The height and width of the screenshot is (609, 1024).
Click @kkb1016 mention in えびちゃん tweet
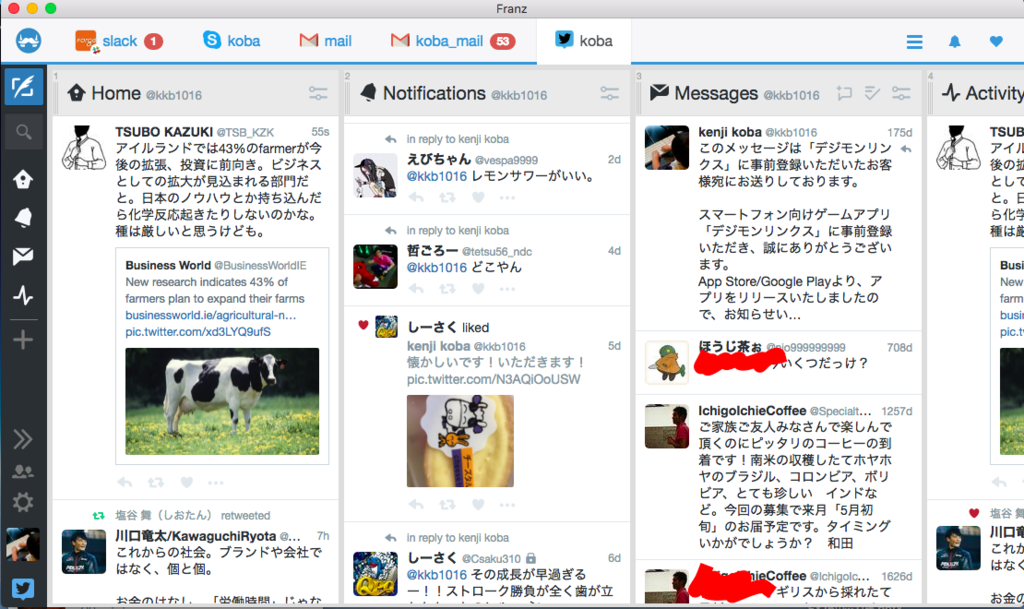pos(437,176)
